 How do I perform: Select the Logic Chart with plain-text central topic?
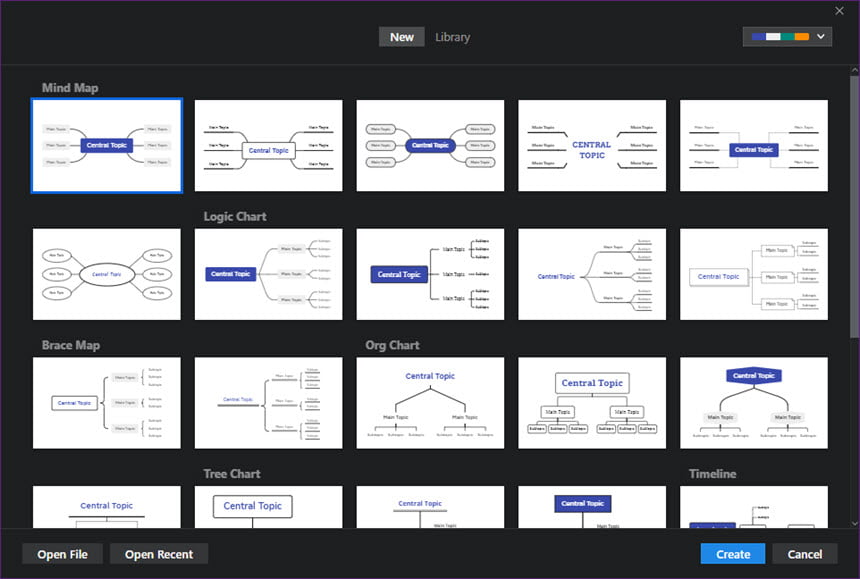coord(592,274)
